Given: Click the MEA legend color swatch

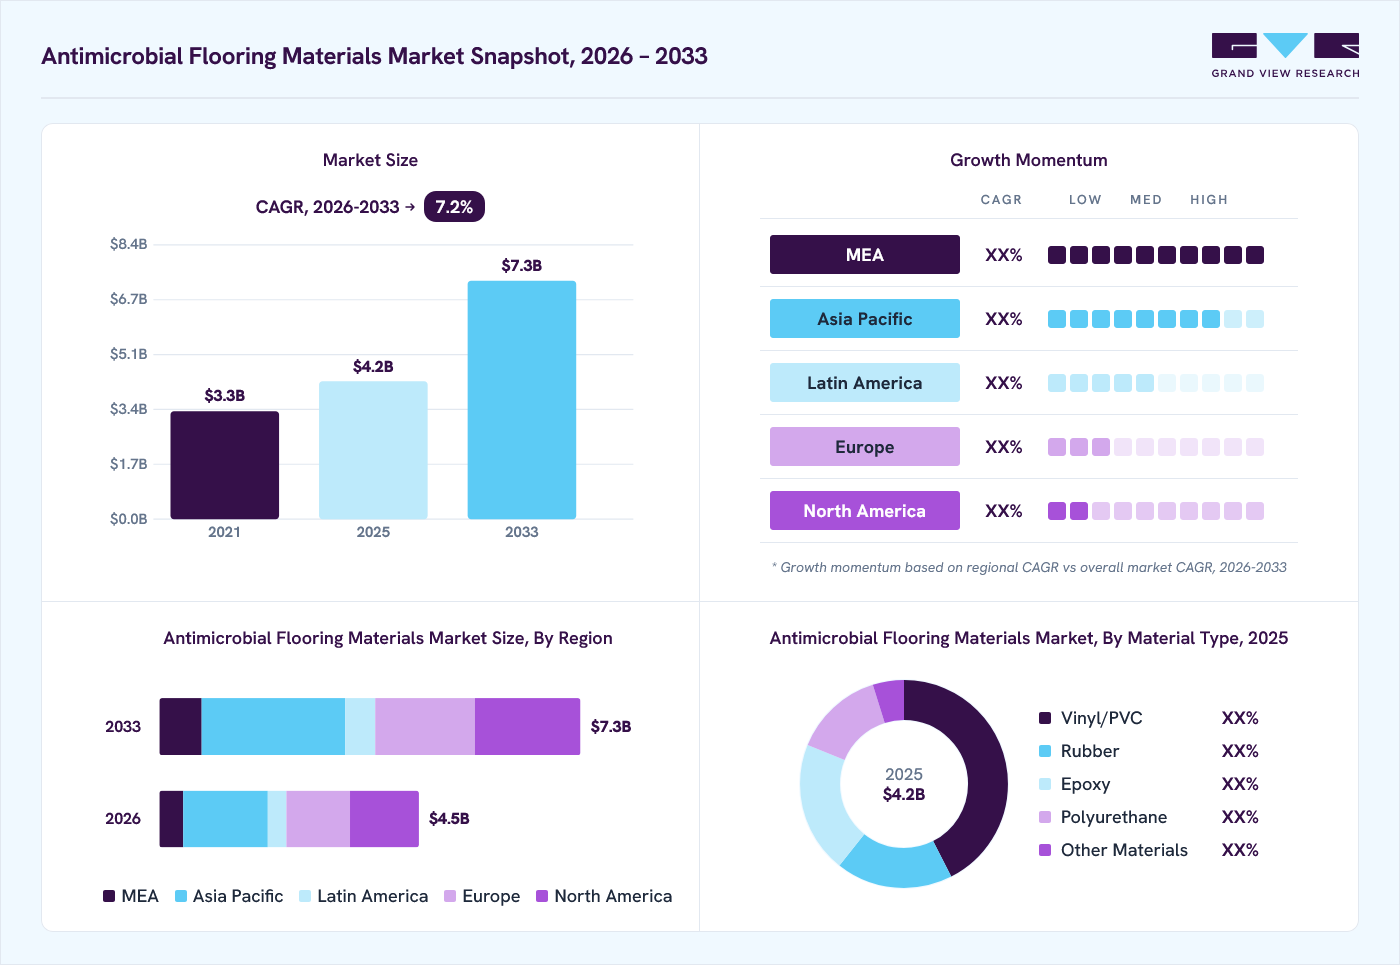Looking at the screenshot, I should (109, 896).
